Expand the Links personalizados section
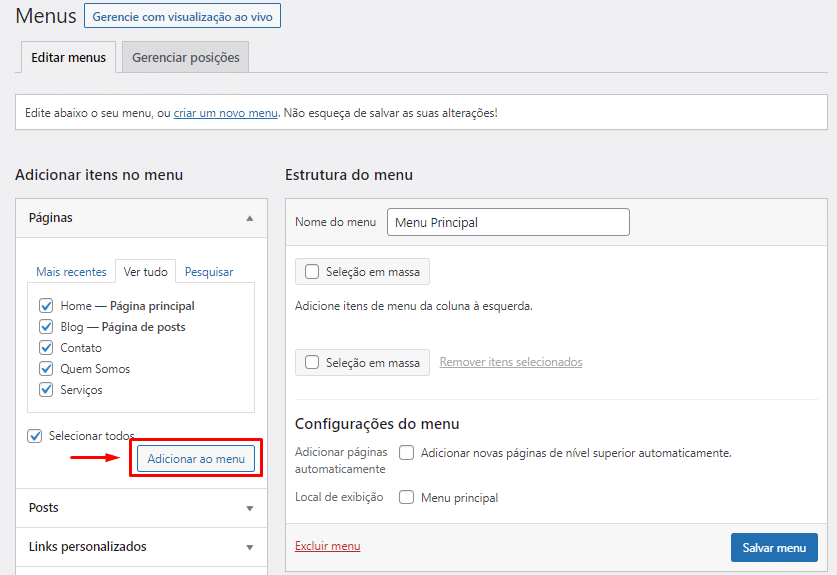837x575 pixels. click(249, 547)
